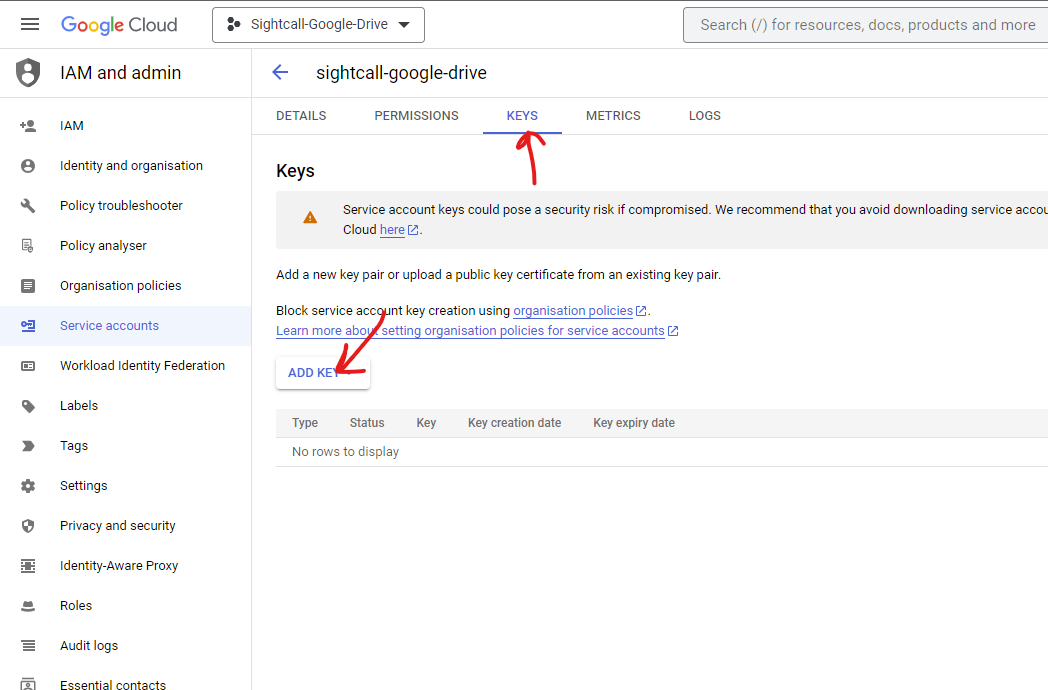Click the Key creation date column header

(514, 423)
